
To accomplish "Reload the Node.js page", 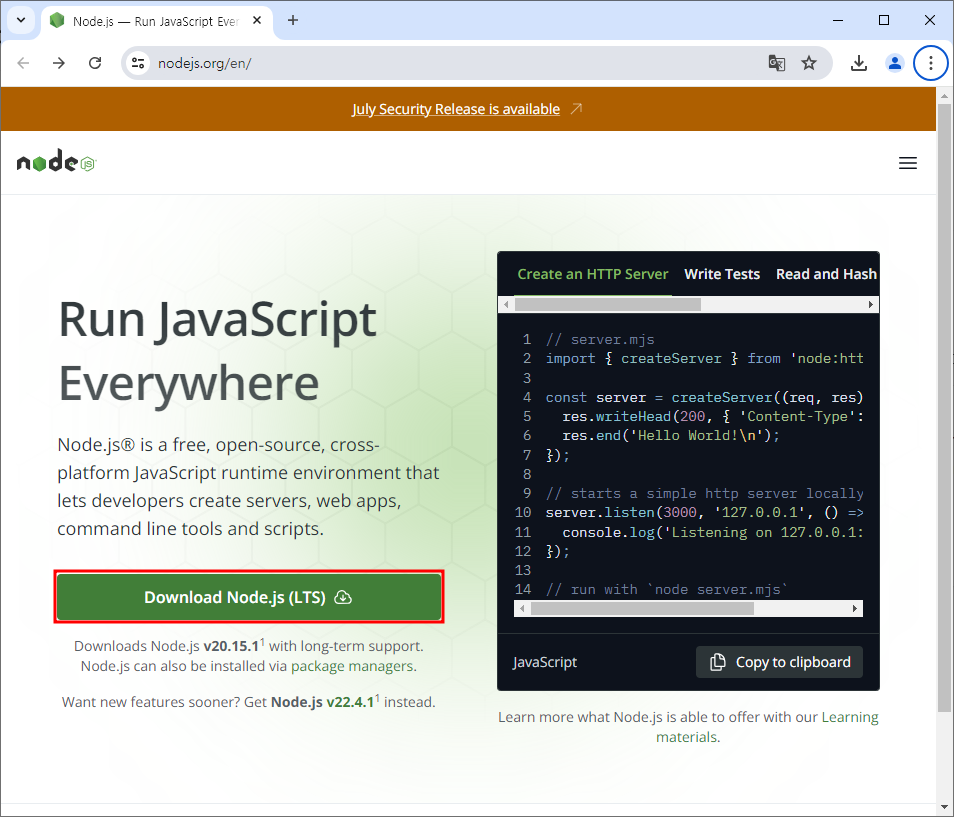I will [95, 63].
